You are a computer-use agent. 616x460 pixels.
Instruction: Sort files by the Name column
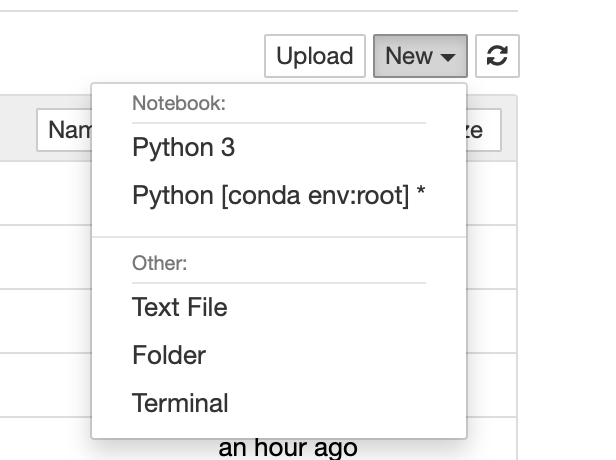[65, 130]
